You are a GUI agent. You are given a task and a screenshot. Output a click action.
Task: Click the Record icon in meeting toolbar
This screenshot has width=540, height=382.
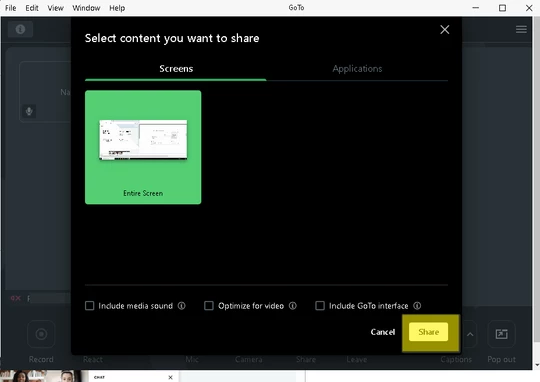click(x=41, y=334)
